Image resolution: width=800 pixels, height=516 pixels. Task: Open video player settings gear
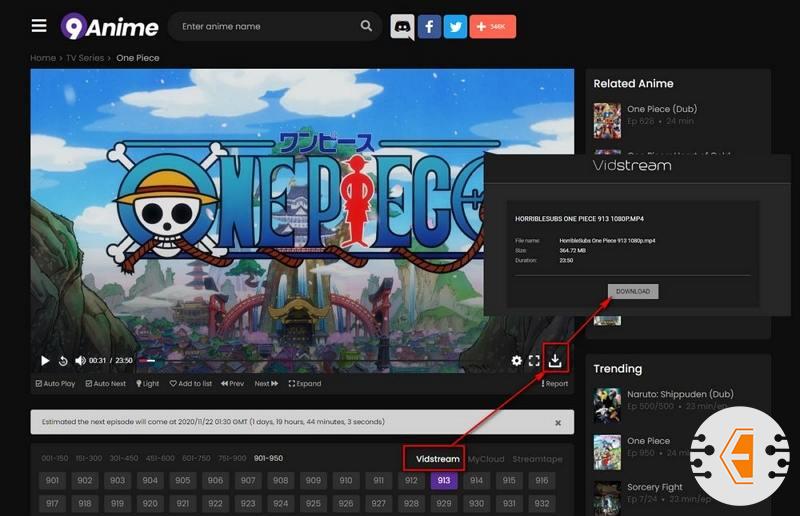click(x=516, y=361)
